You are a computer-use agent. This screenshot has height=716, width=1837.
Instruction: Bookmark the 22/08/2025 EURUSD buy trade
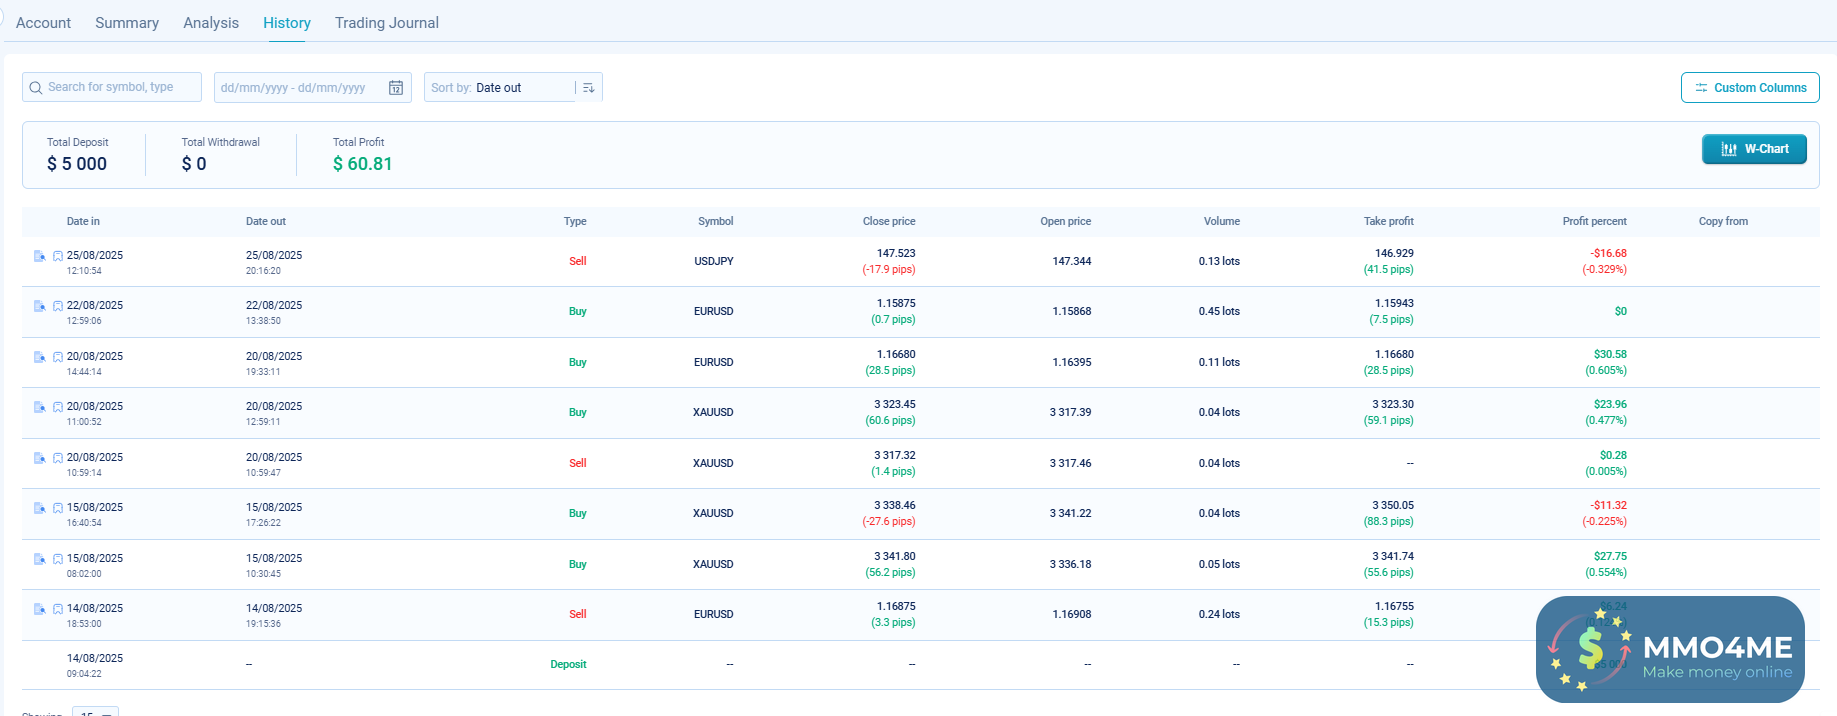[x=58, y=307]
